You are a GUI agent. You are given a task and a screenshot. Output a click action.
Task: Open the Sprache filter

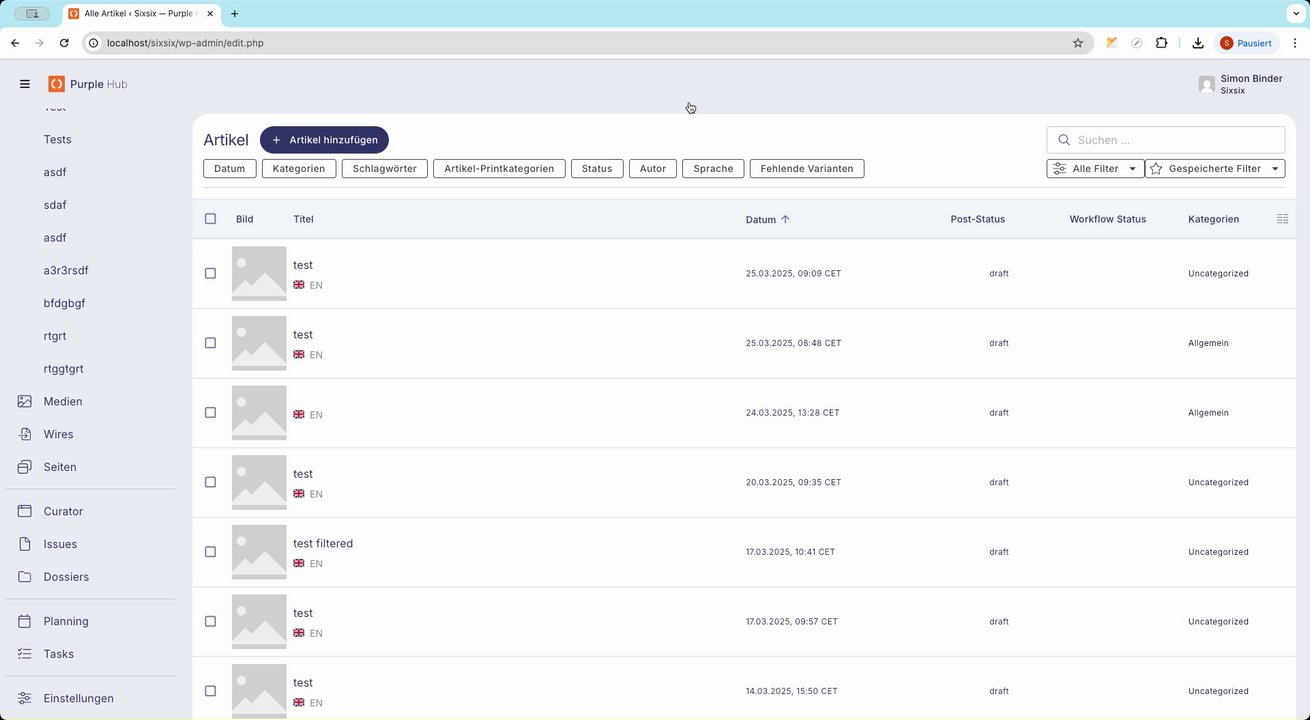[x=714, y=169]
